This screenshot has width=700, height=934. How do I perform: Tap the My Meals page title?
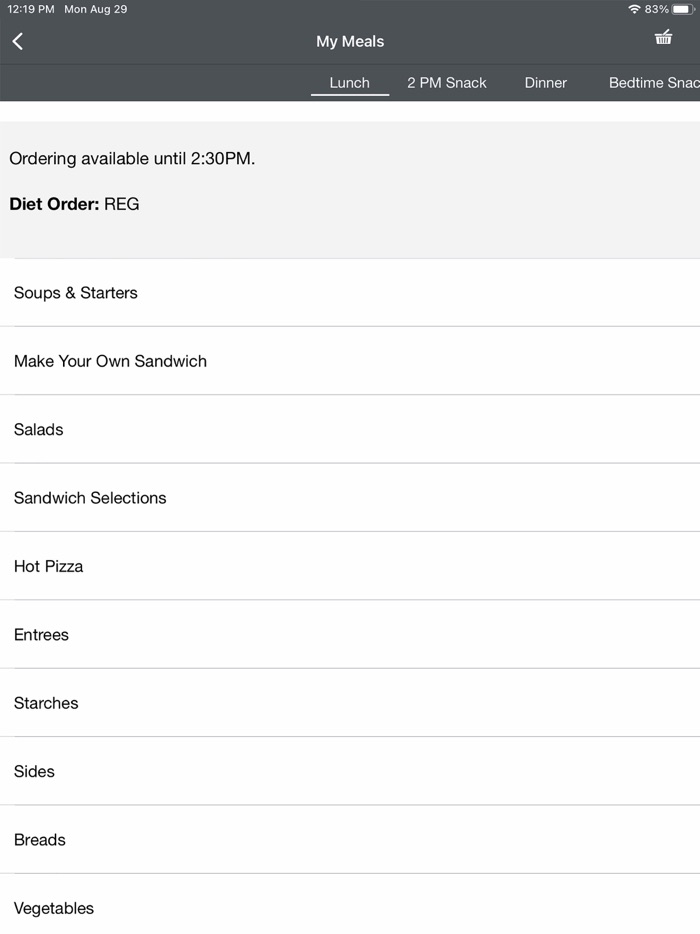click(350, 41)
